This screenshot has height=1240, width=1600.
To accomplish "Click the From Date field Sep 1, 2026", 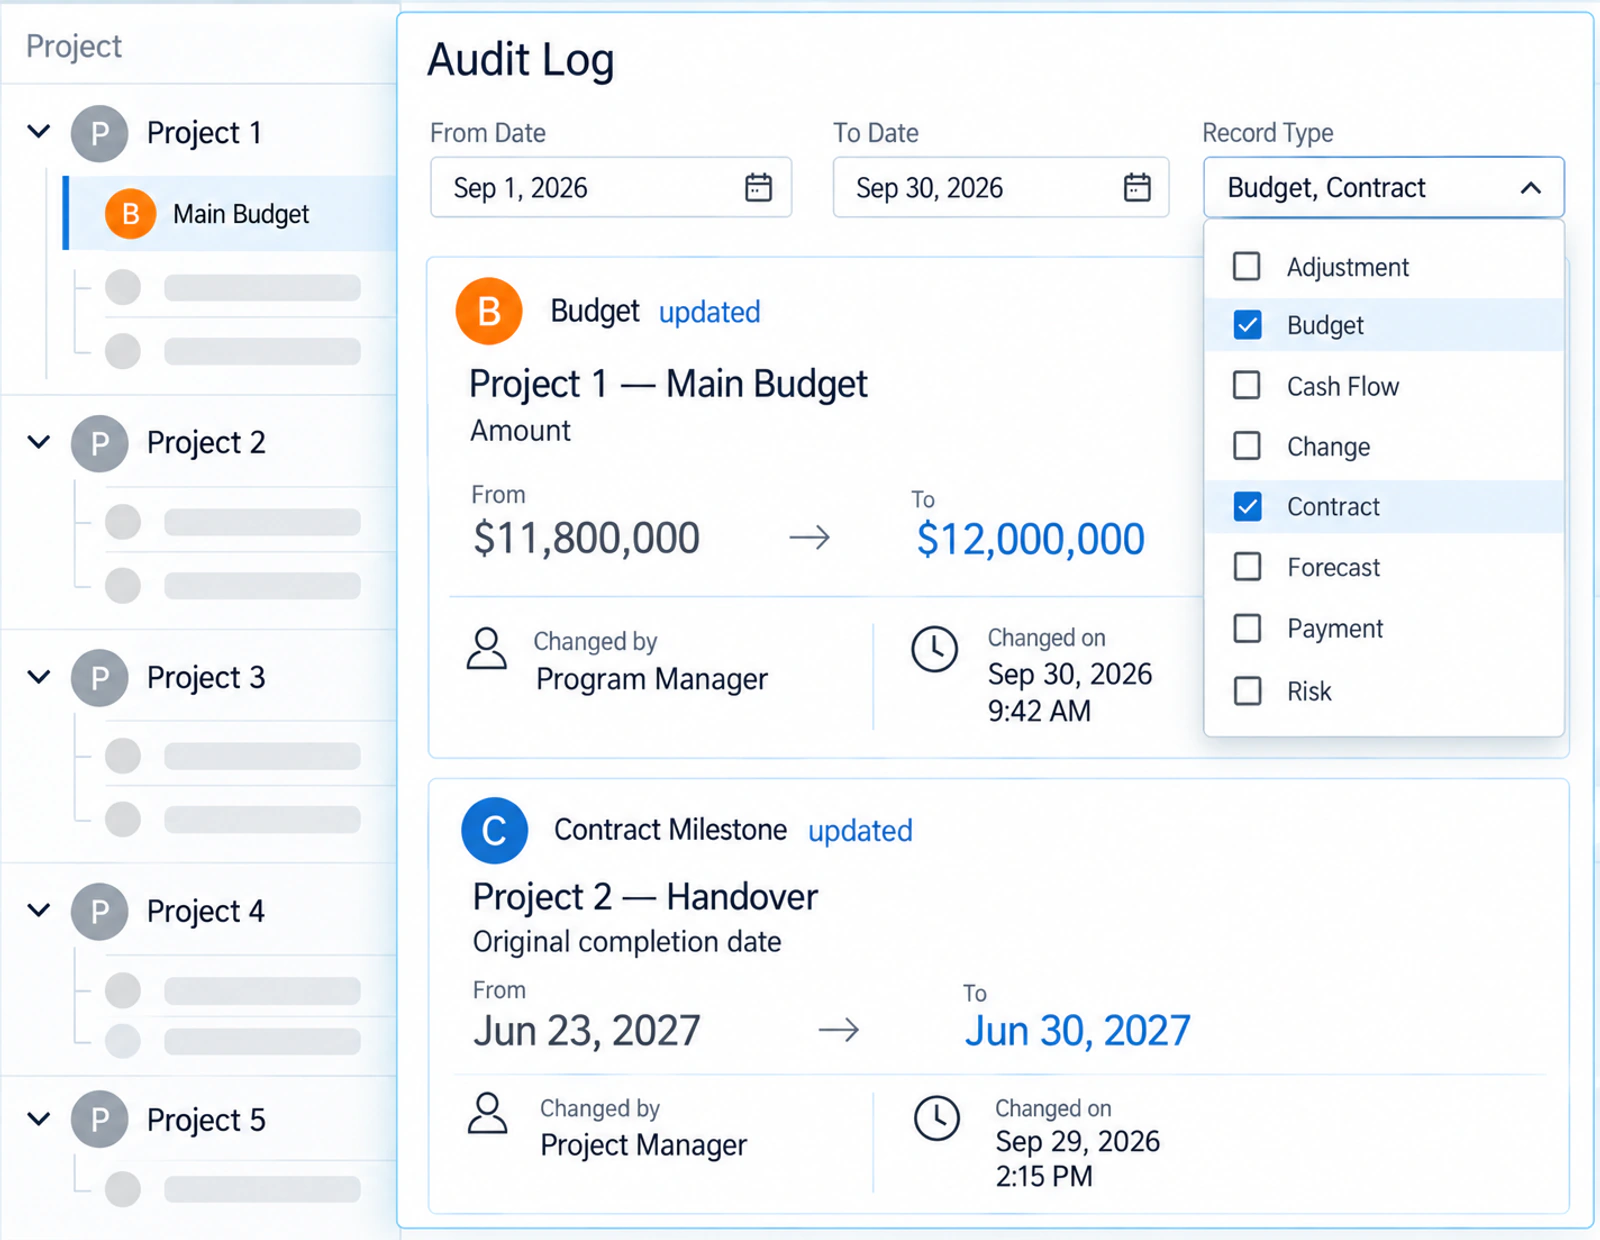I will (x=611, y=187).
